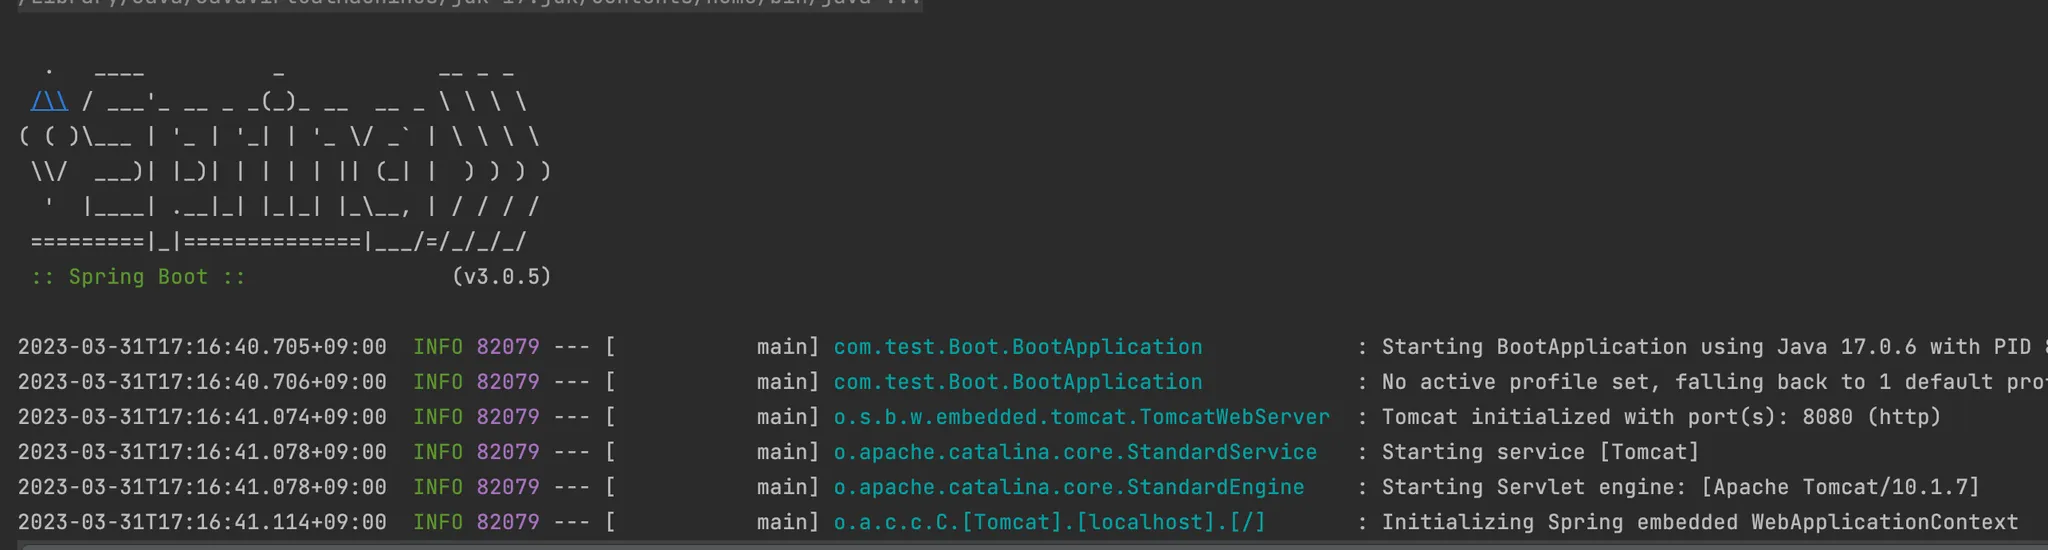
Task: Click timestamp '2023-03-31T17:16:41.074+09:00'
Action: 202,417
